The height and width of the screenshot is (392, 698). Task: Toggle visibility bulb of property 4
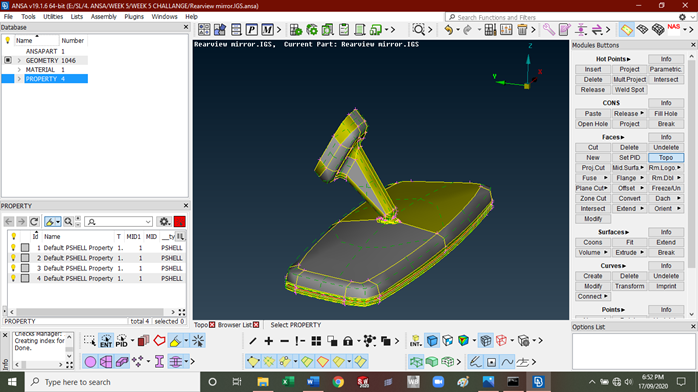13,278
